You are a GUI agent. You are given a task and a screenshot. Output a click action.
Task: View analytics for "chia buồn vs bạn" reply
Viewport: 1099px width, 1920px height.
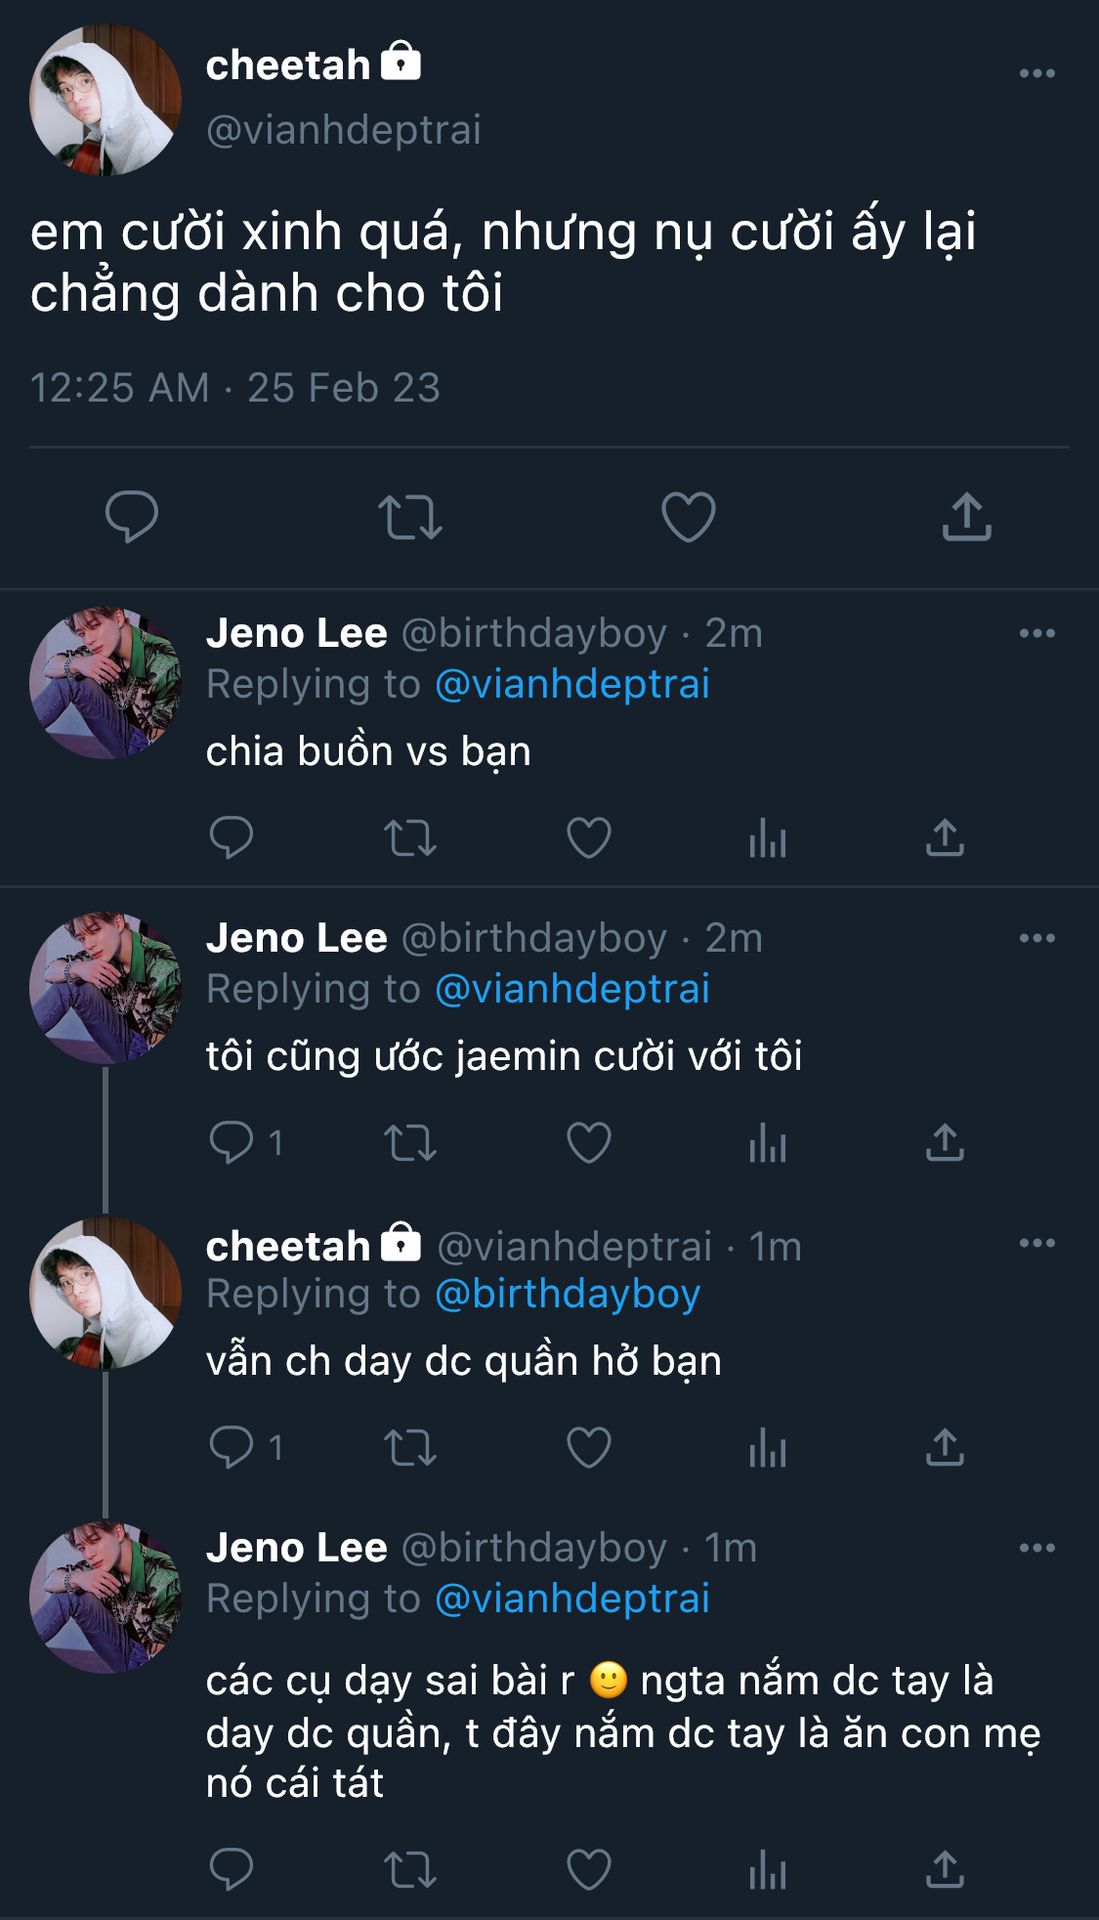point(767,838)
